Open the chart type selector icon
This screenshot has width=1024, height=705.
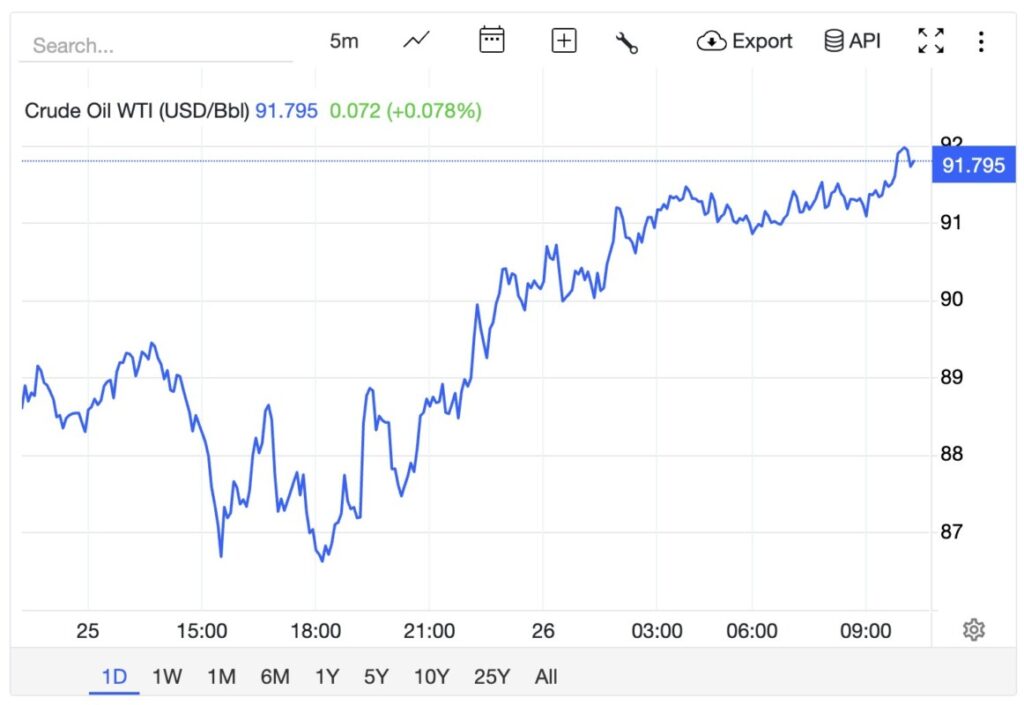click(414, 40)
